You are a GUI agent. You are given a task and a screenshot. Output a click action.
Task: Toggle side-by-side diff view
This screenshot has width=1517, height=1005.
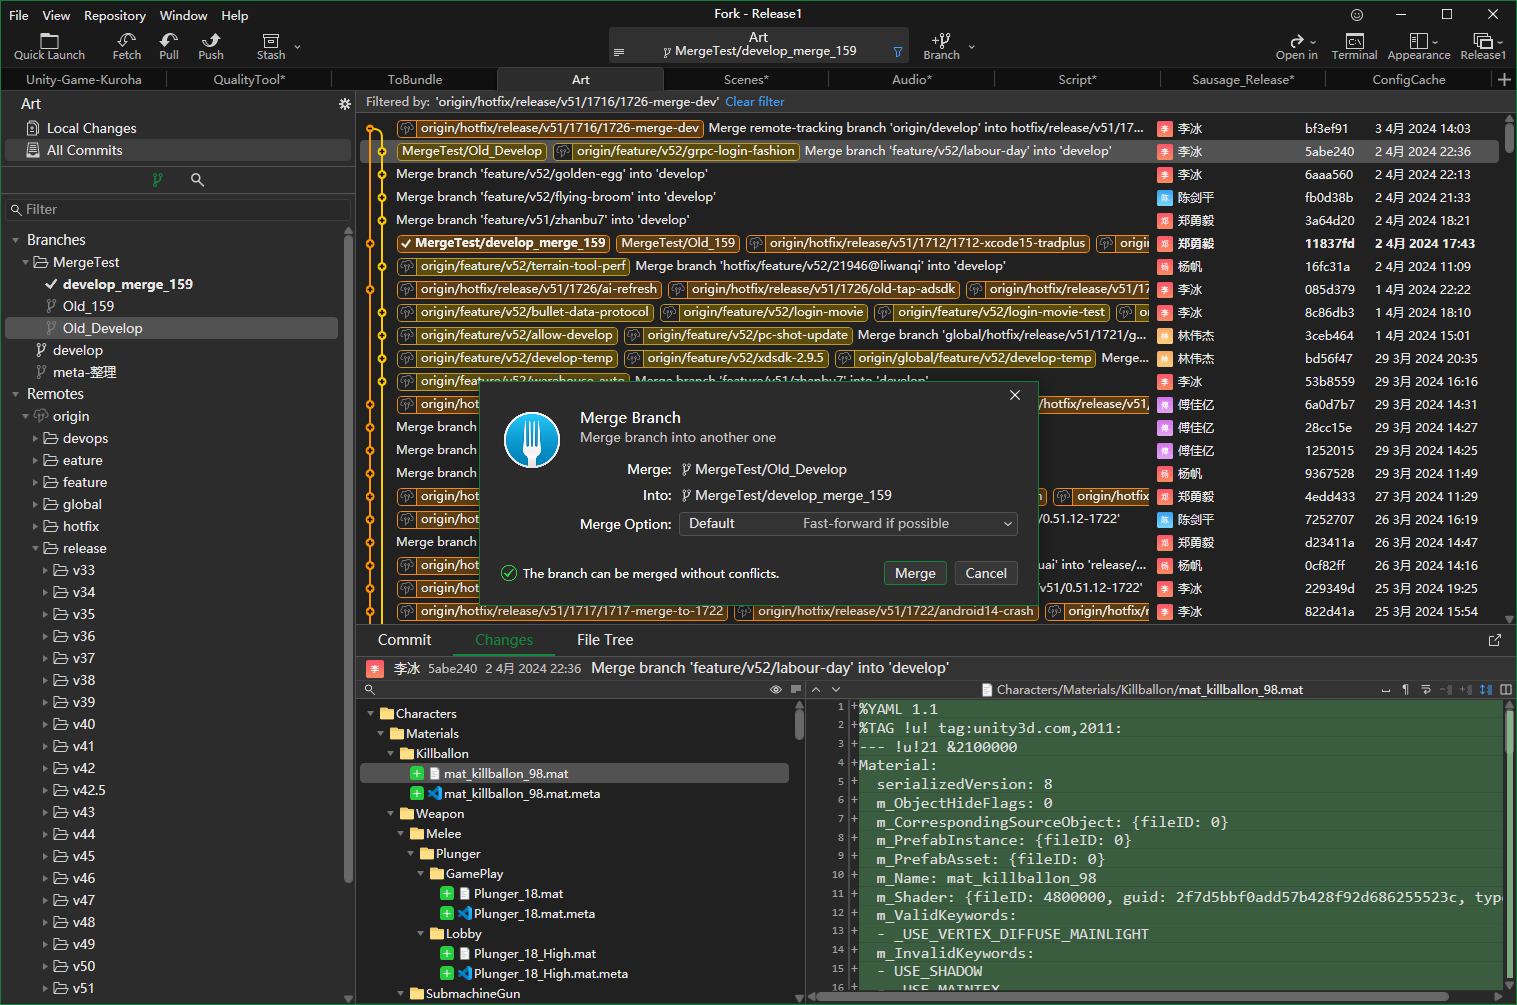tap(1506, 690)
